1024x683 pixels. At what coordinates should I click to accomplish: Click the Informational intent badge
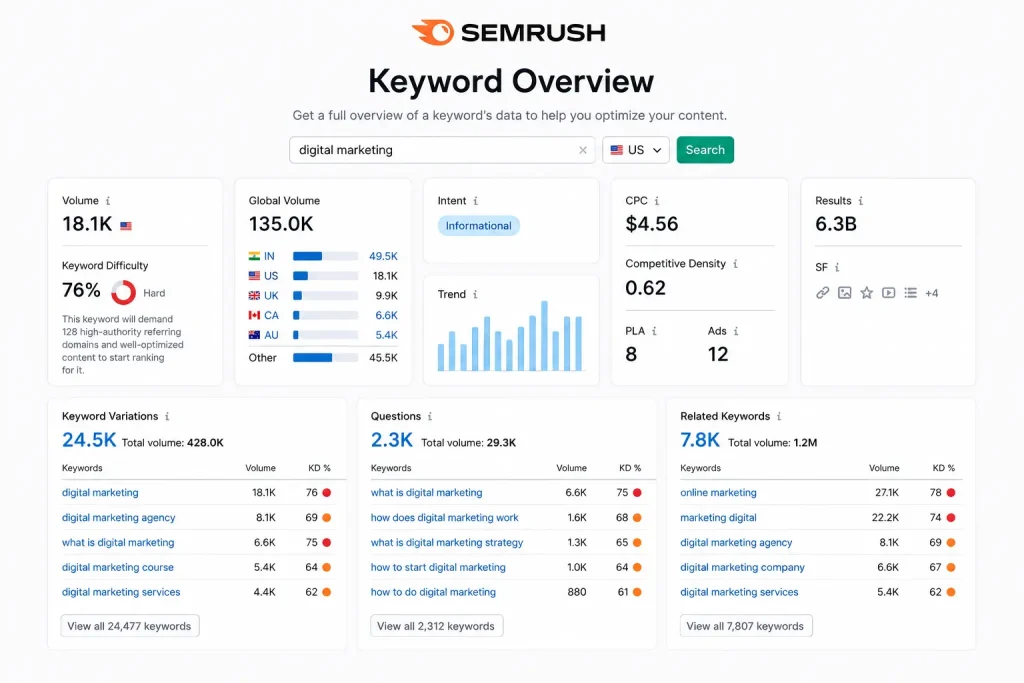(x=479, y=226)
